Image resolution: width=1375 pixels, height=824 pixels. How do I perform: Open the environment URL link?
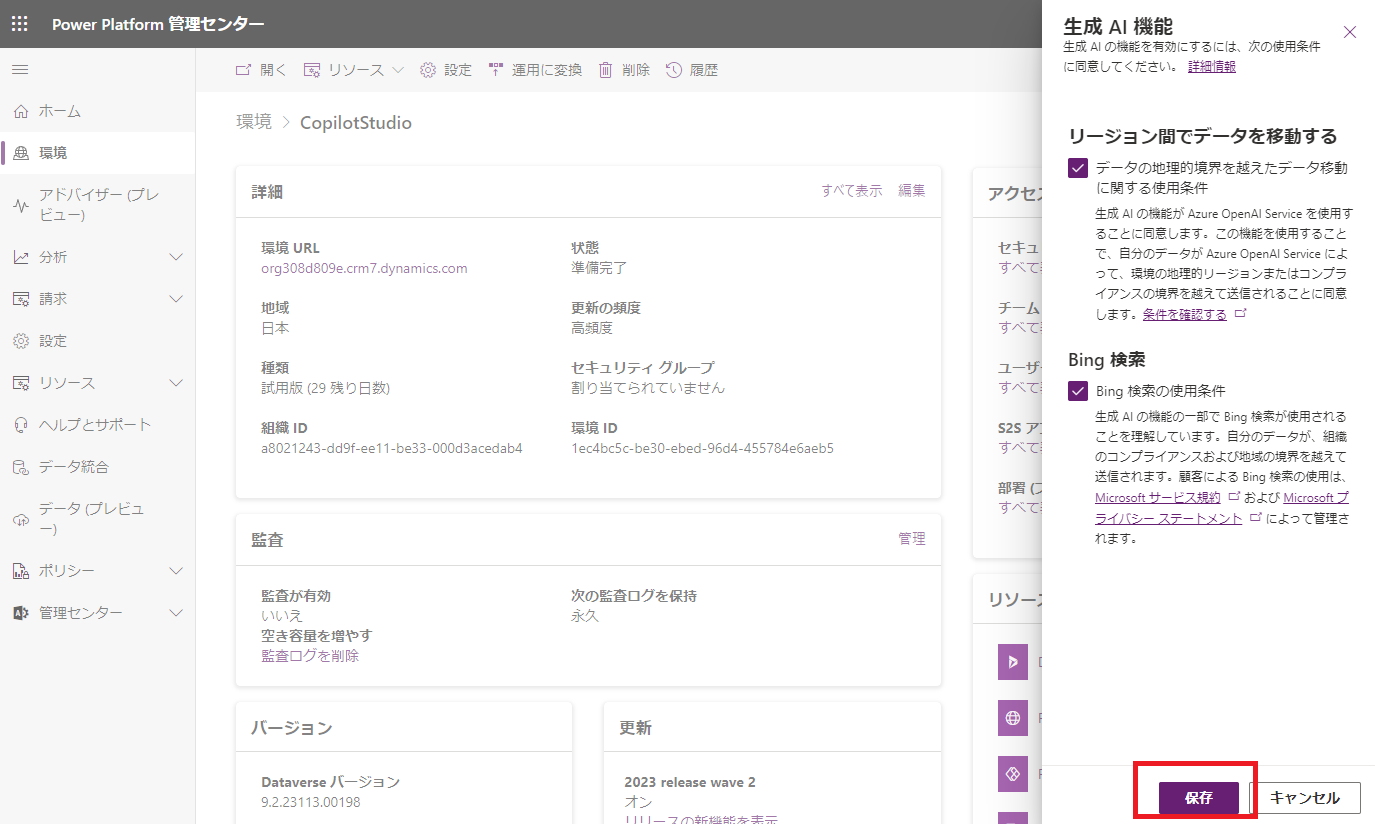[364, 268]
